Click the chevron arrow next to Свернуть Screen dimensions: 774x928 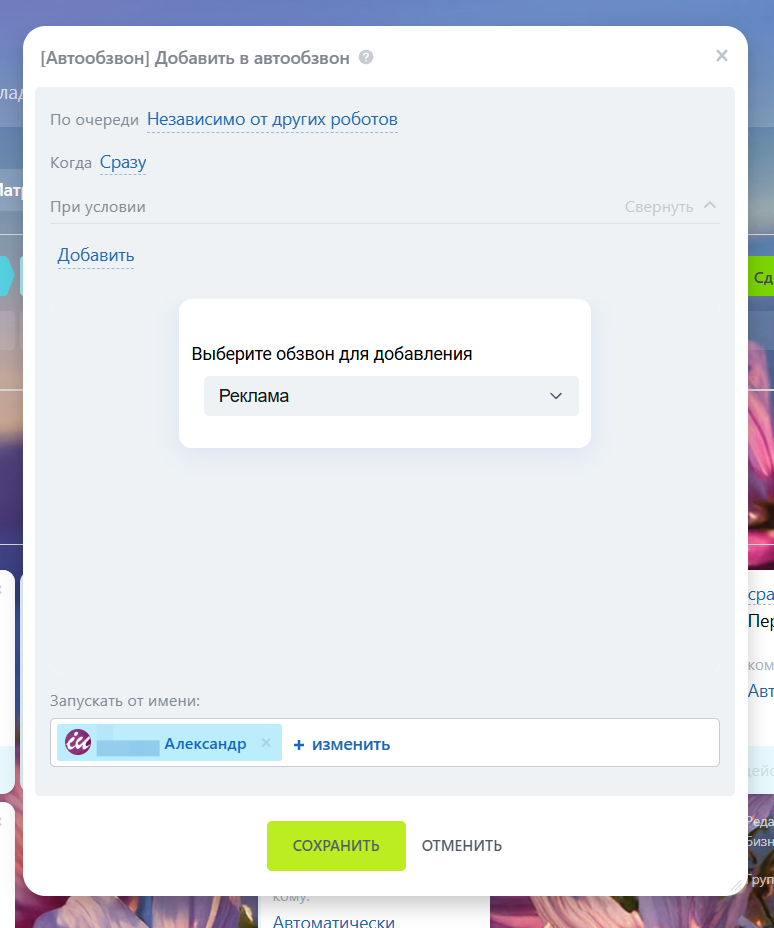(710, 205)
